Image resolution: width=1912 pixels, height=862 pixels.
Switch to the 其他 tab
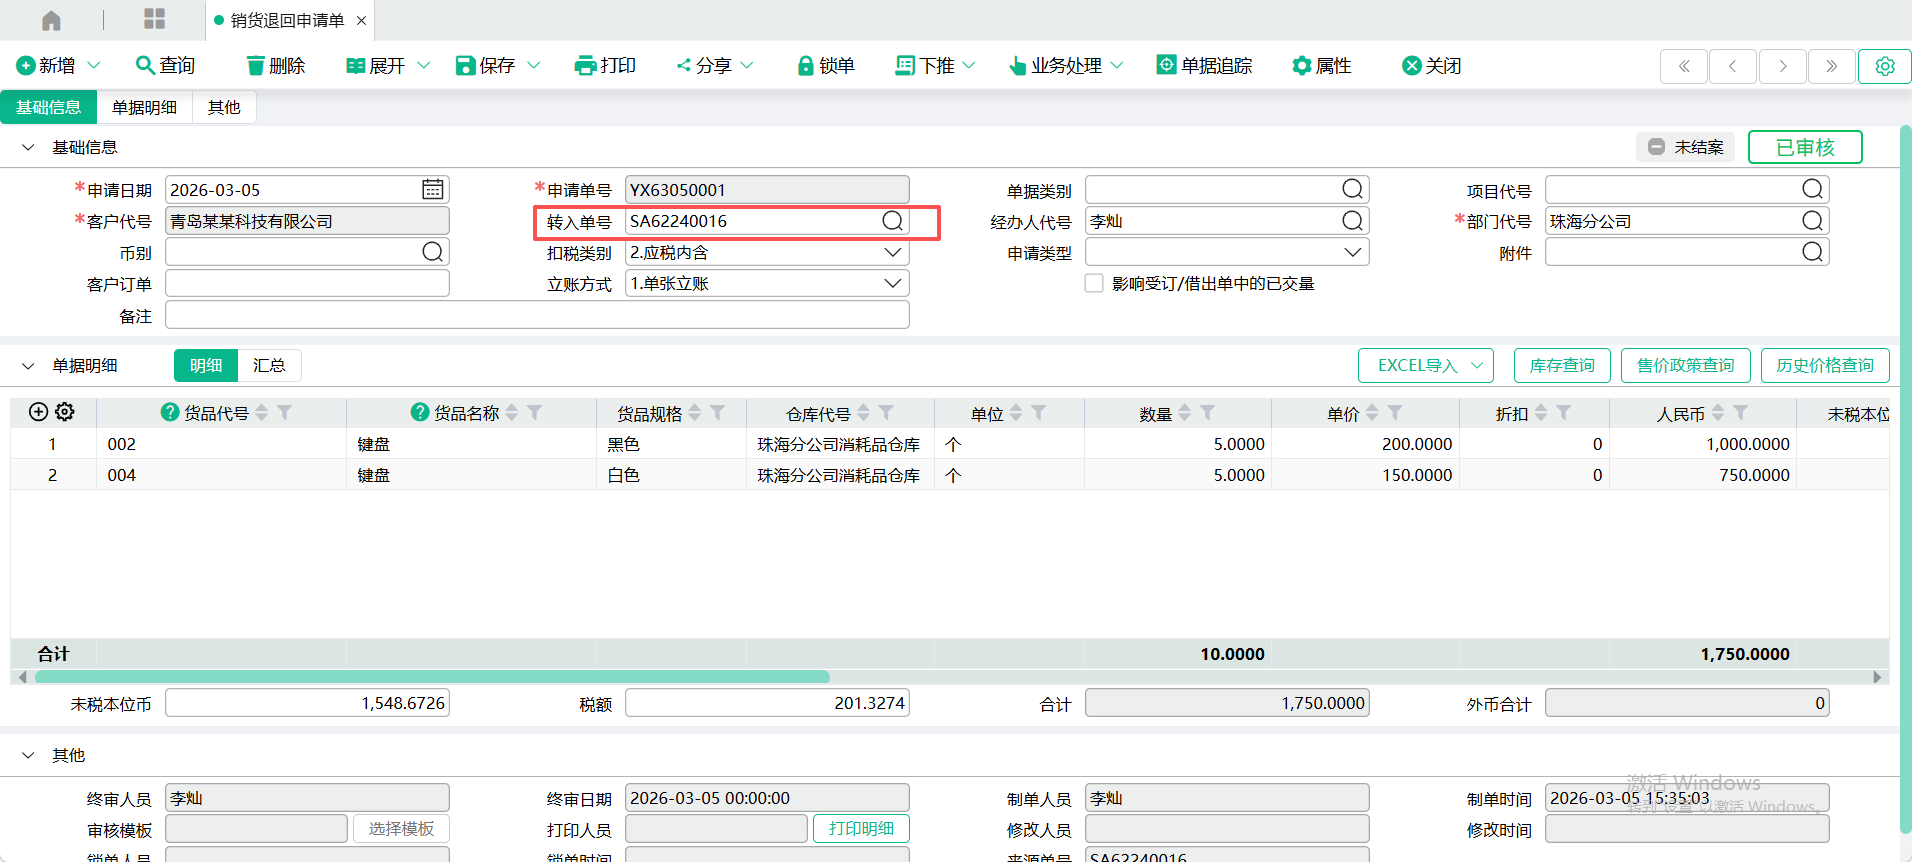(224, 108)
